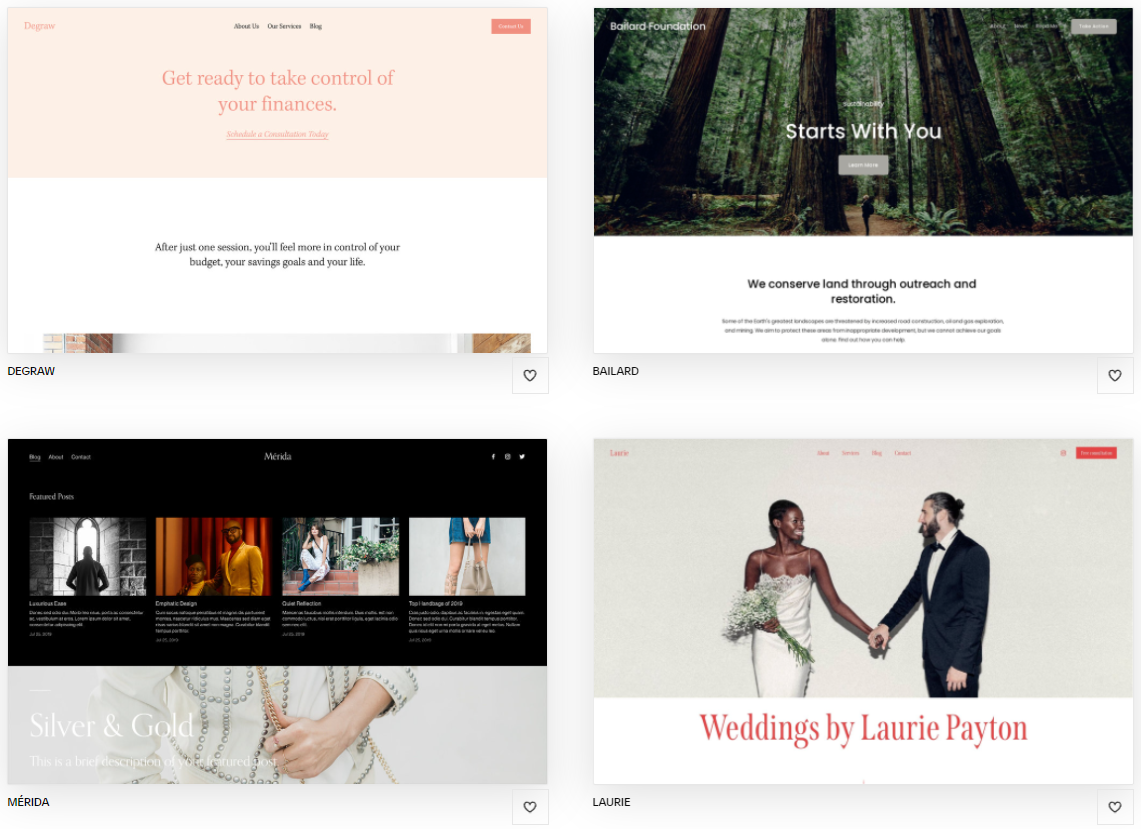This screenshot has width=1141, height=829.
Task: Click the Twitter icon in Mérida preview
Action: tap(522, 457)
